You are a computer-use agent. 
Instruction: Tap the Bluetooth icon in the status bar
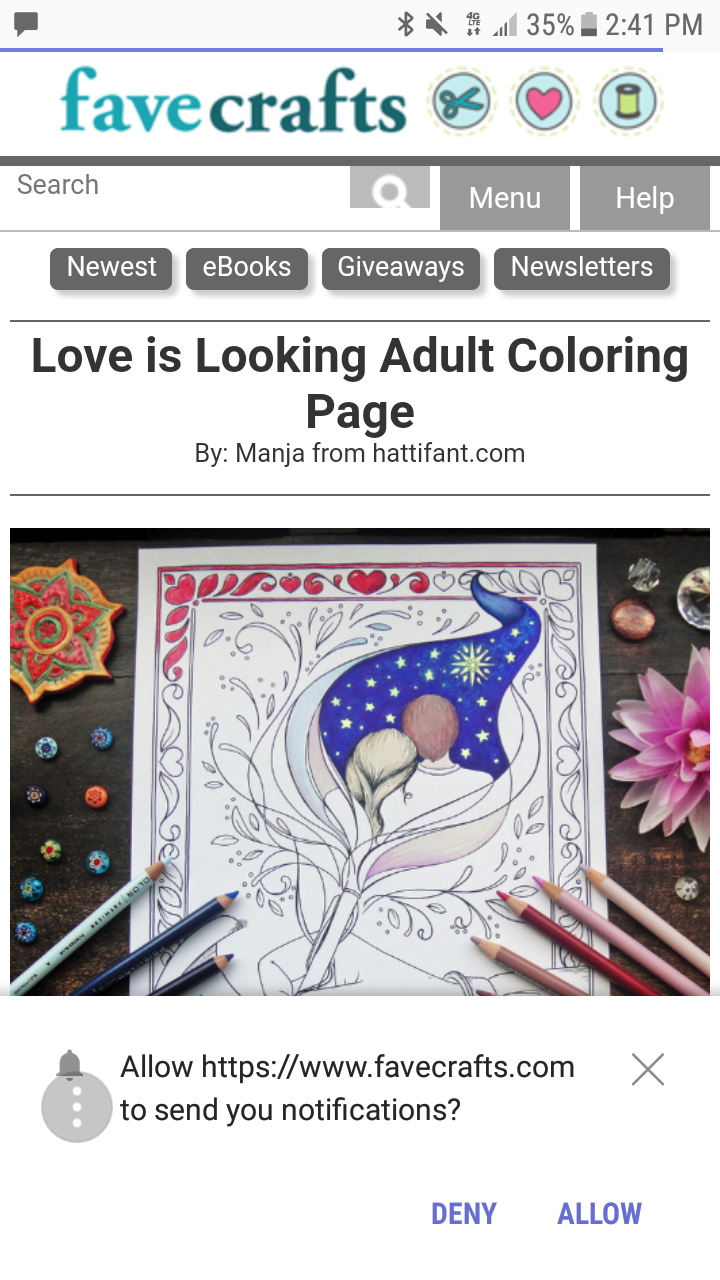(405, 24)
